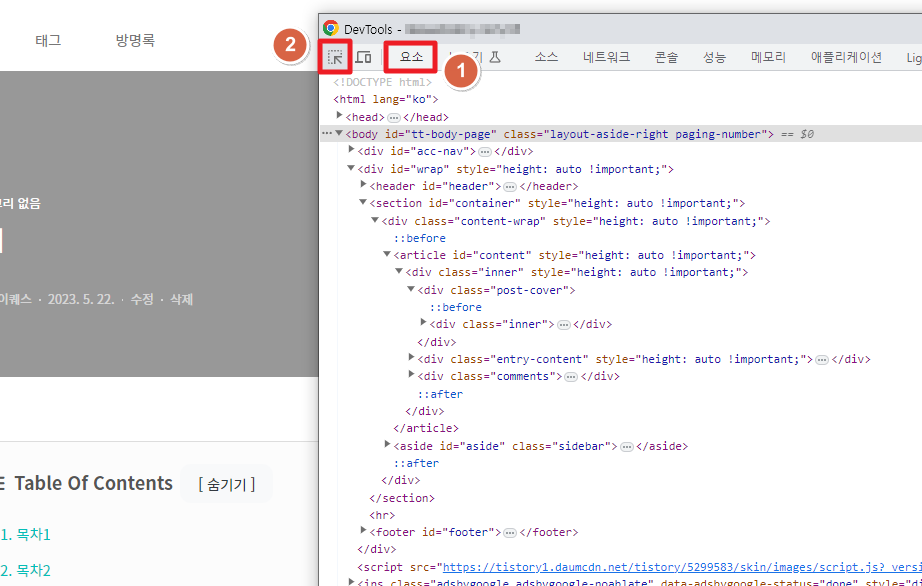Screen dimensions: 922x586
Task: Expand the div comments node
Action: (x=412, y=374)
